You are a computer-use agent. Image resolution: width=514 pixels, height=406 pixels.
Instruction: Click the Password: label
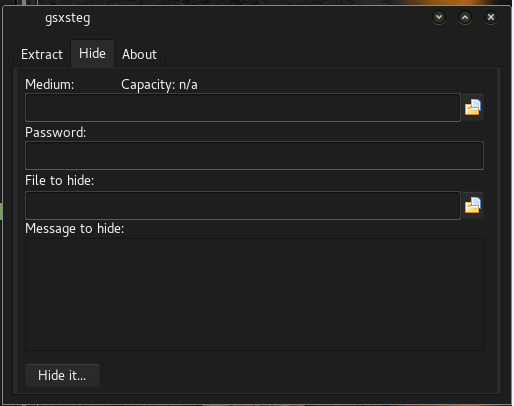56,133
